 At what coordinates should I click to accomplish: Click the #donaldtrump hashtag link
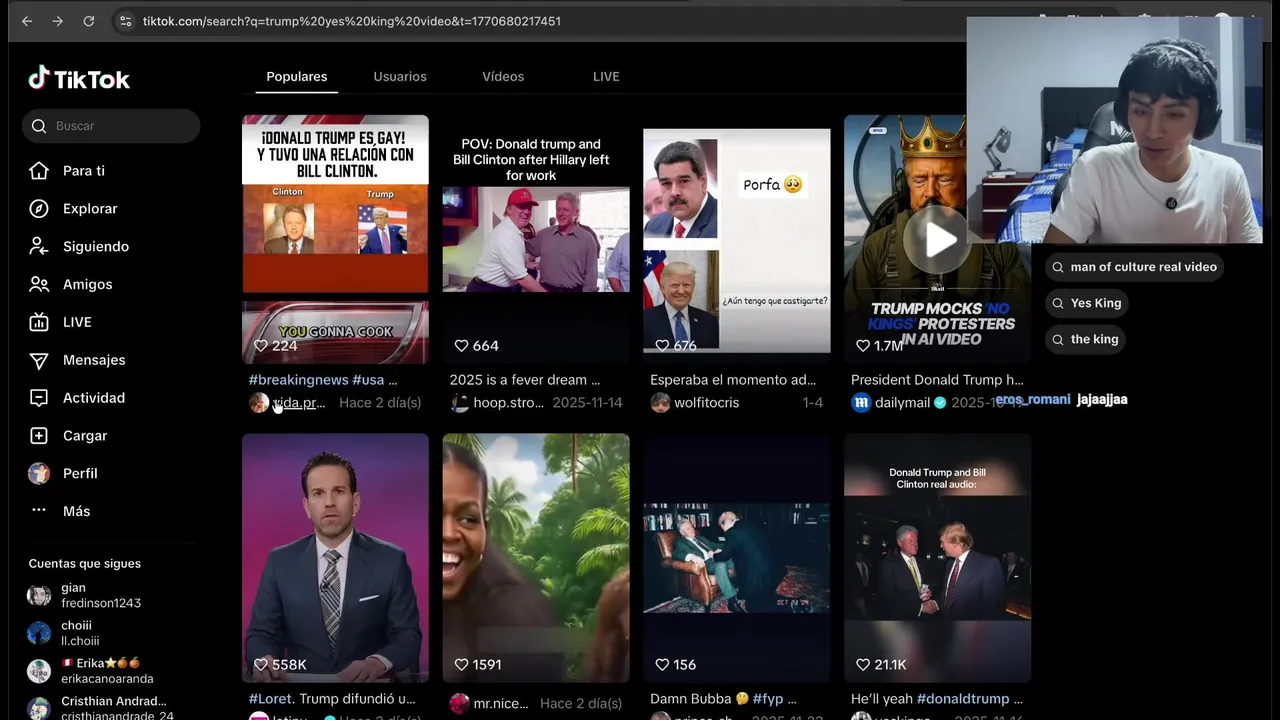tap(963, 699)
